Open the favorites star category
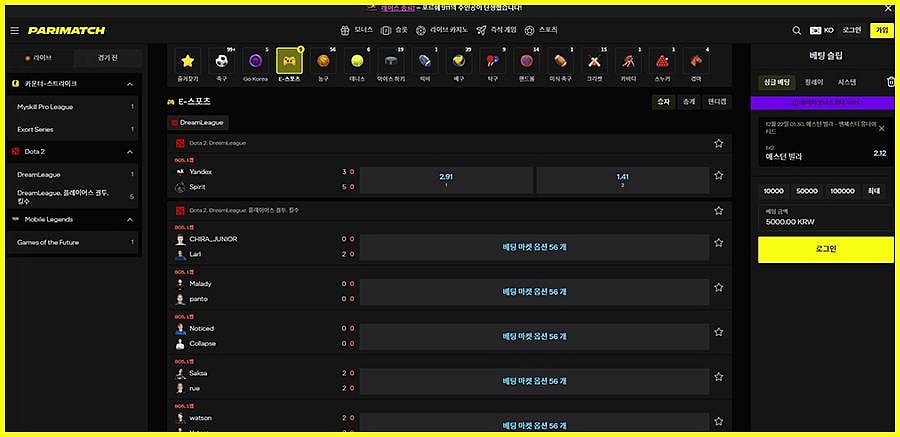Image resolution: width=900 pixels, height=437 pixels. pyautogui.click(x=187, y=61)
